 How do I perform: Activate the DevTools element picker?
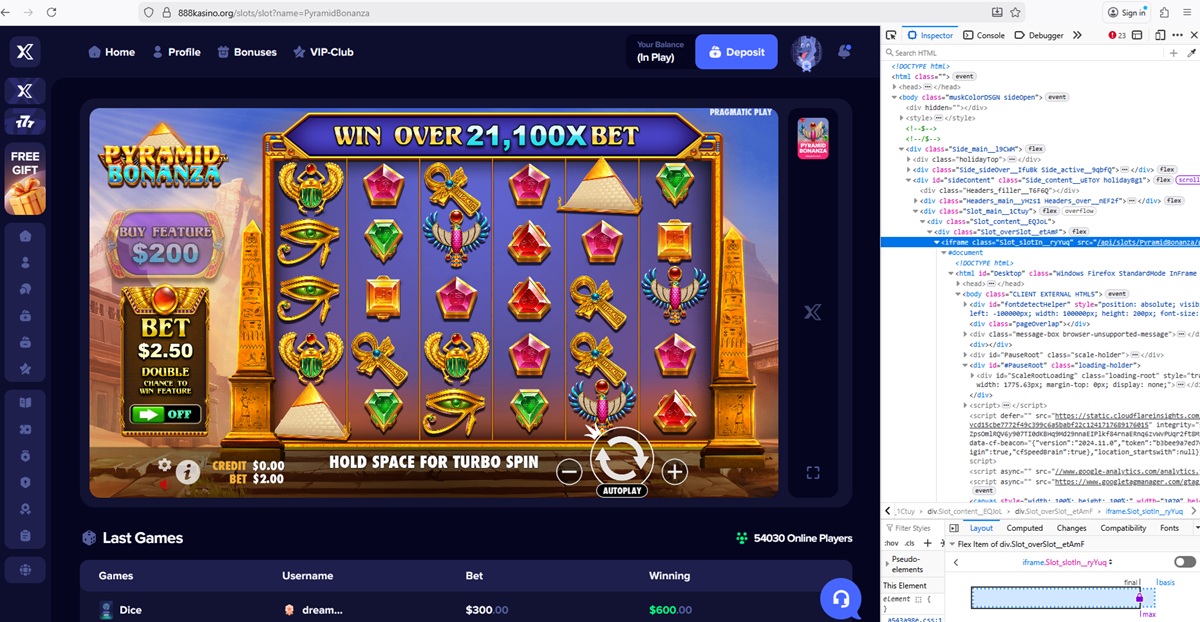[x=891, y=35]
